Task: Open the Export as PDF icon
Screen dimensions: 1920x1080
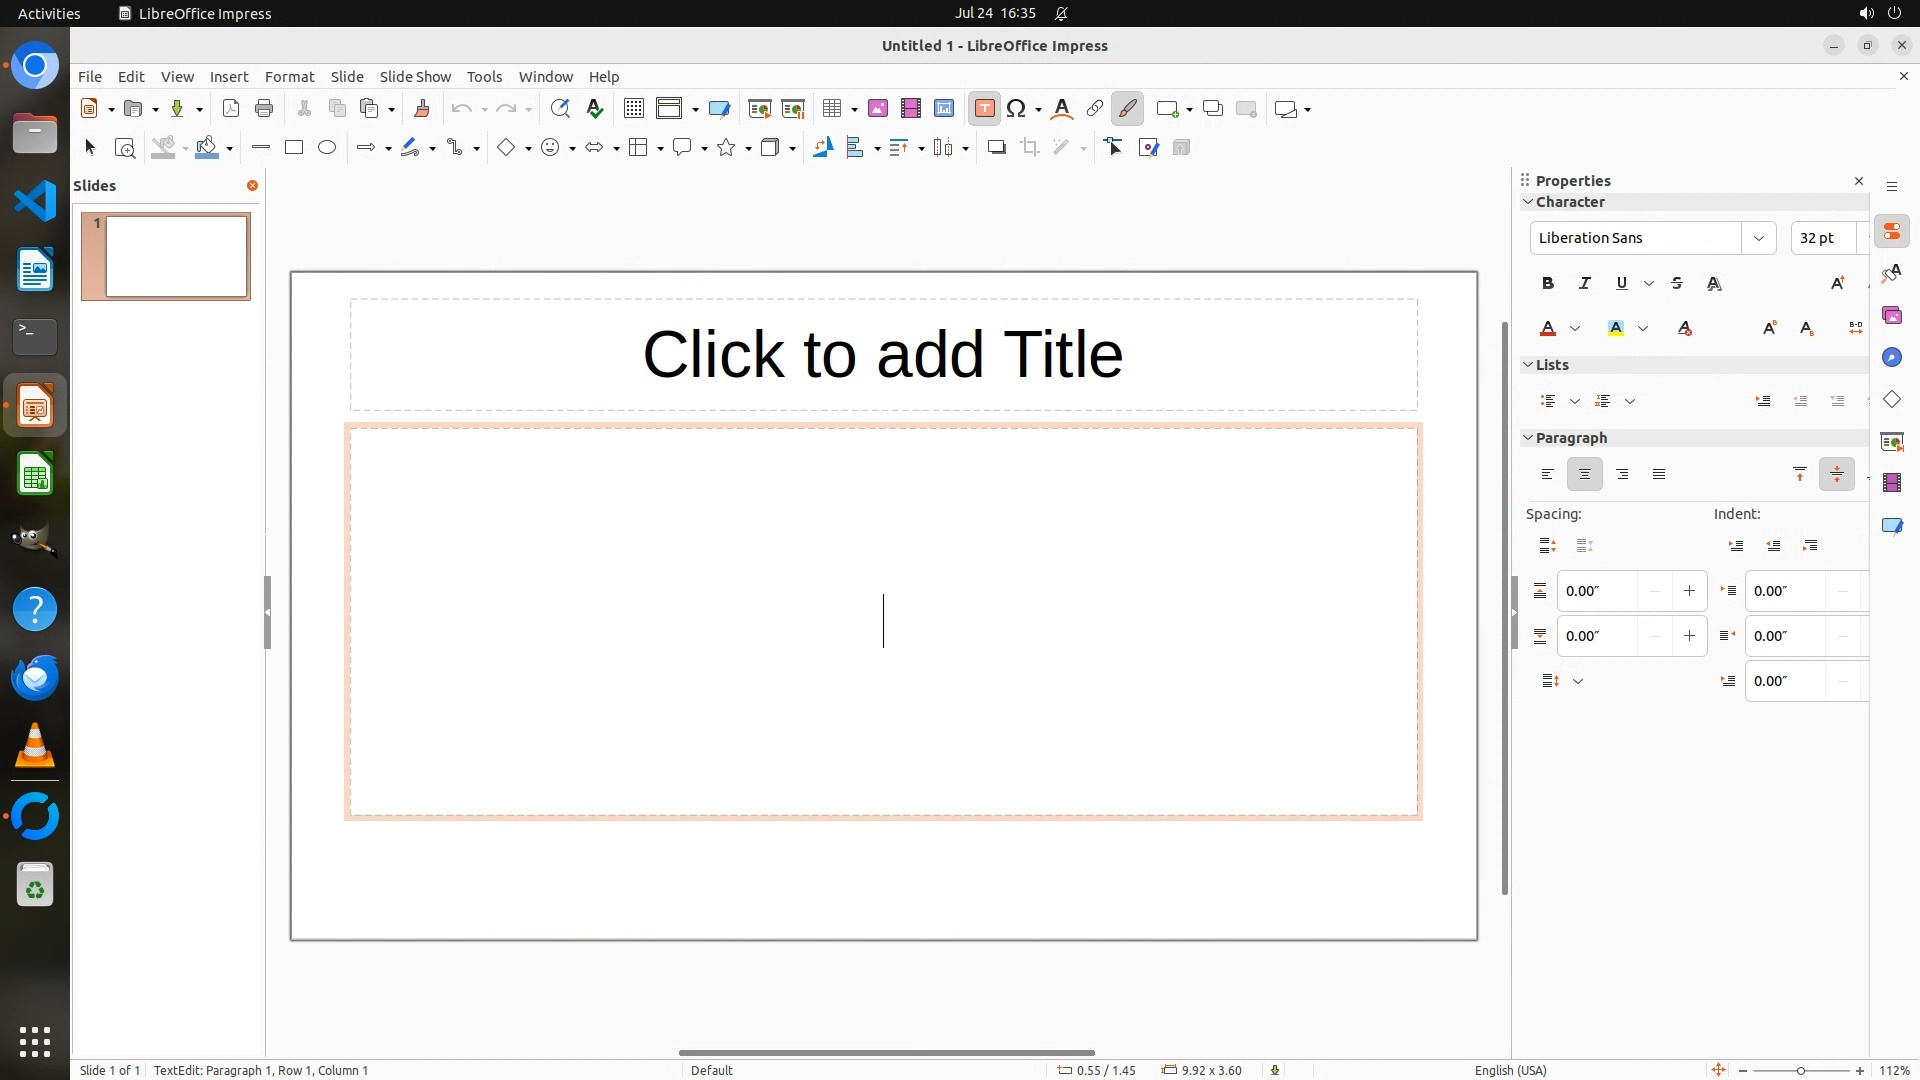Action: pyautogui.click(x=231, y=109)
